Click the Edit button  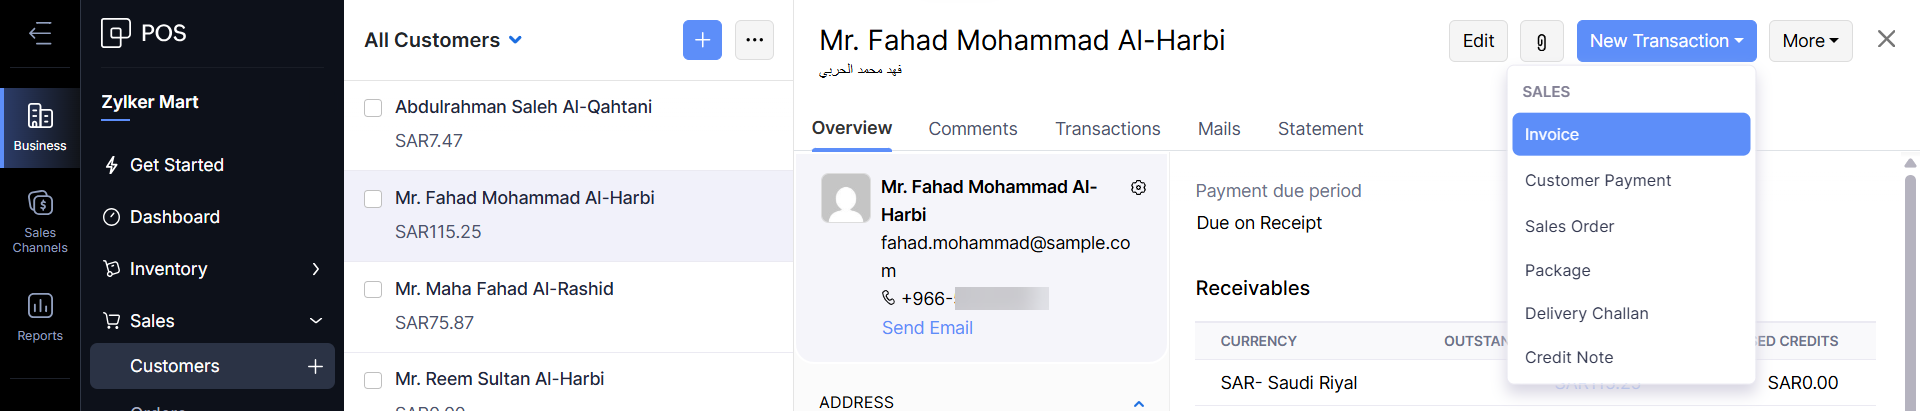click(1478, 41)
